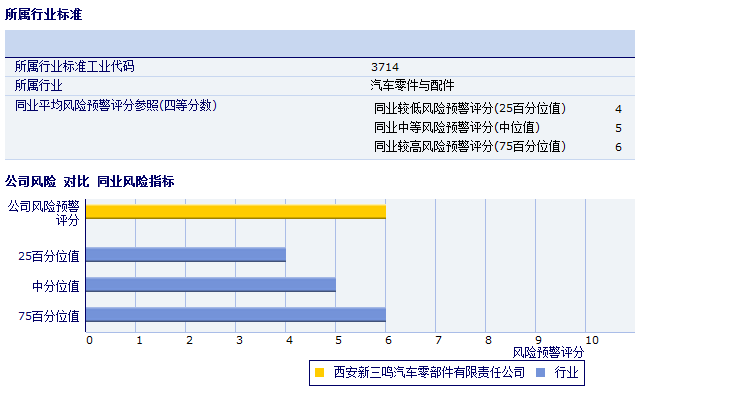Click the 同业较高风险预警评分(75百分位值) row
The image size is (746, 394).
click(498, 147)
